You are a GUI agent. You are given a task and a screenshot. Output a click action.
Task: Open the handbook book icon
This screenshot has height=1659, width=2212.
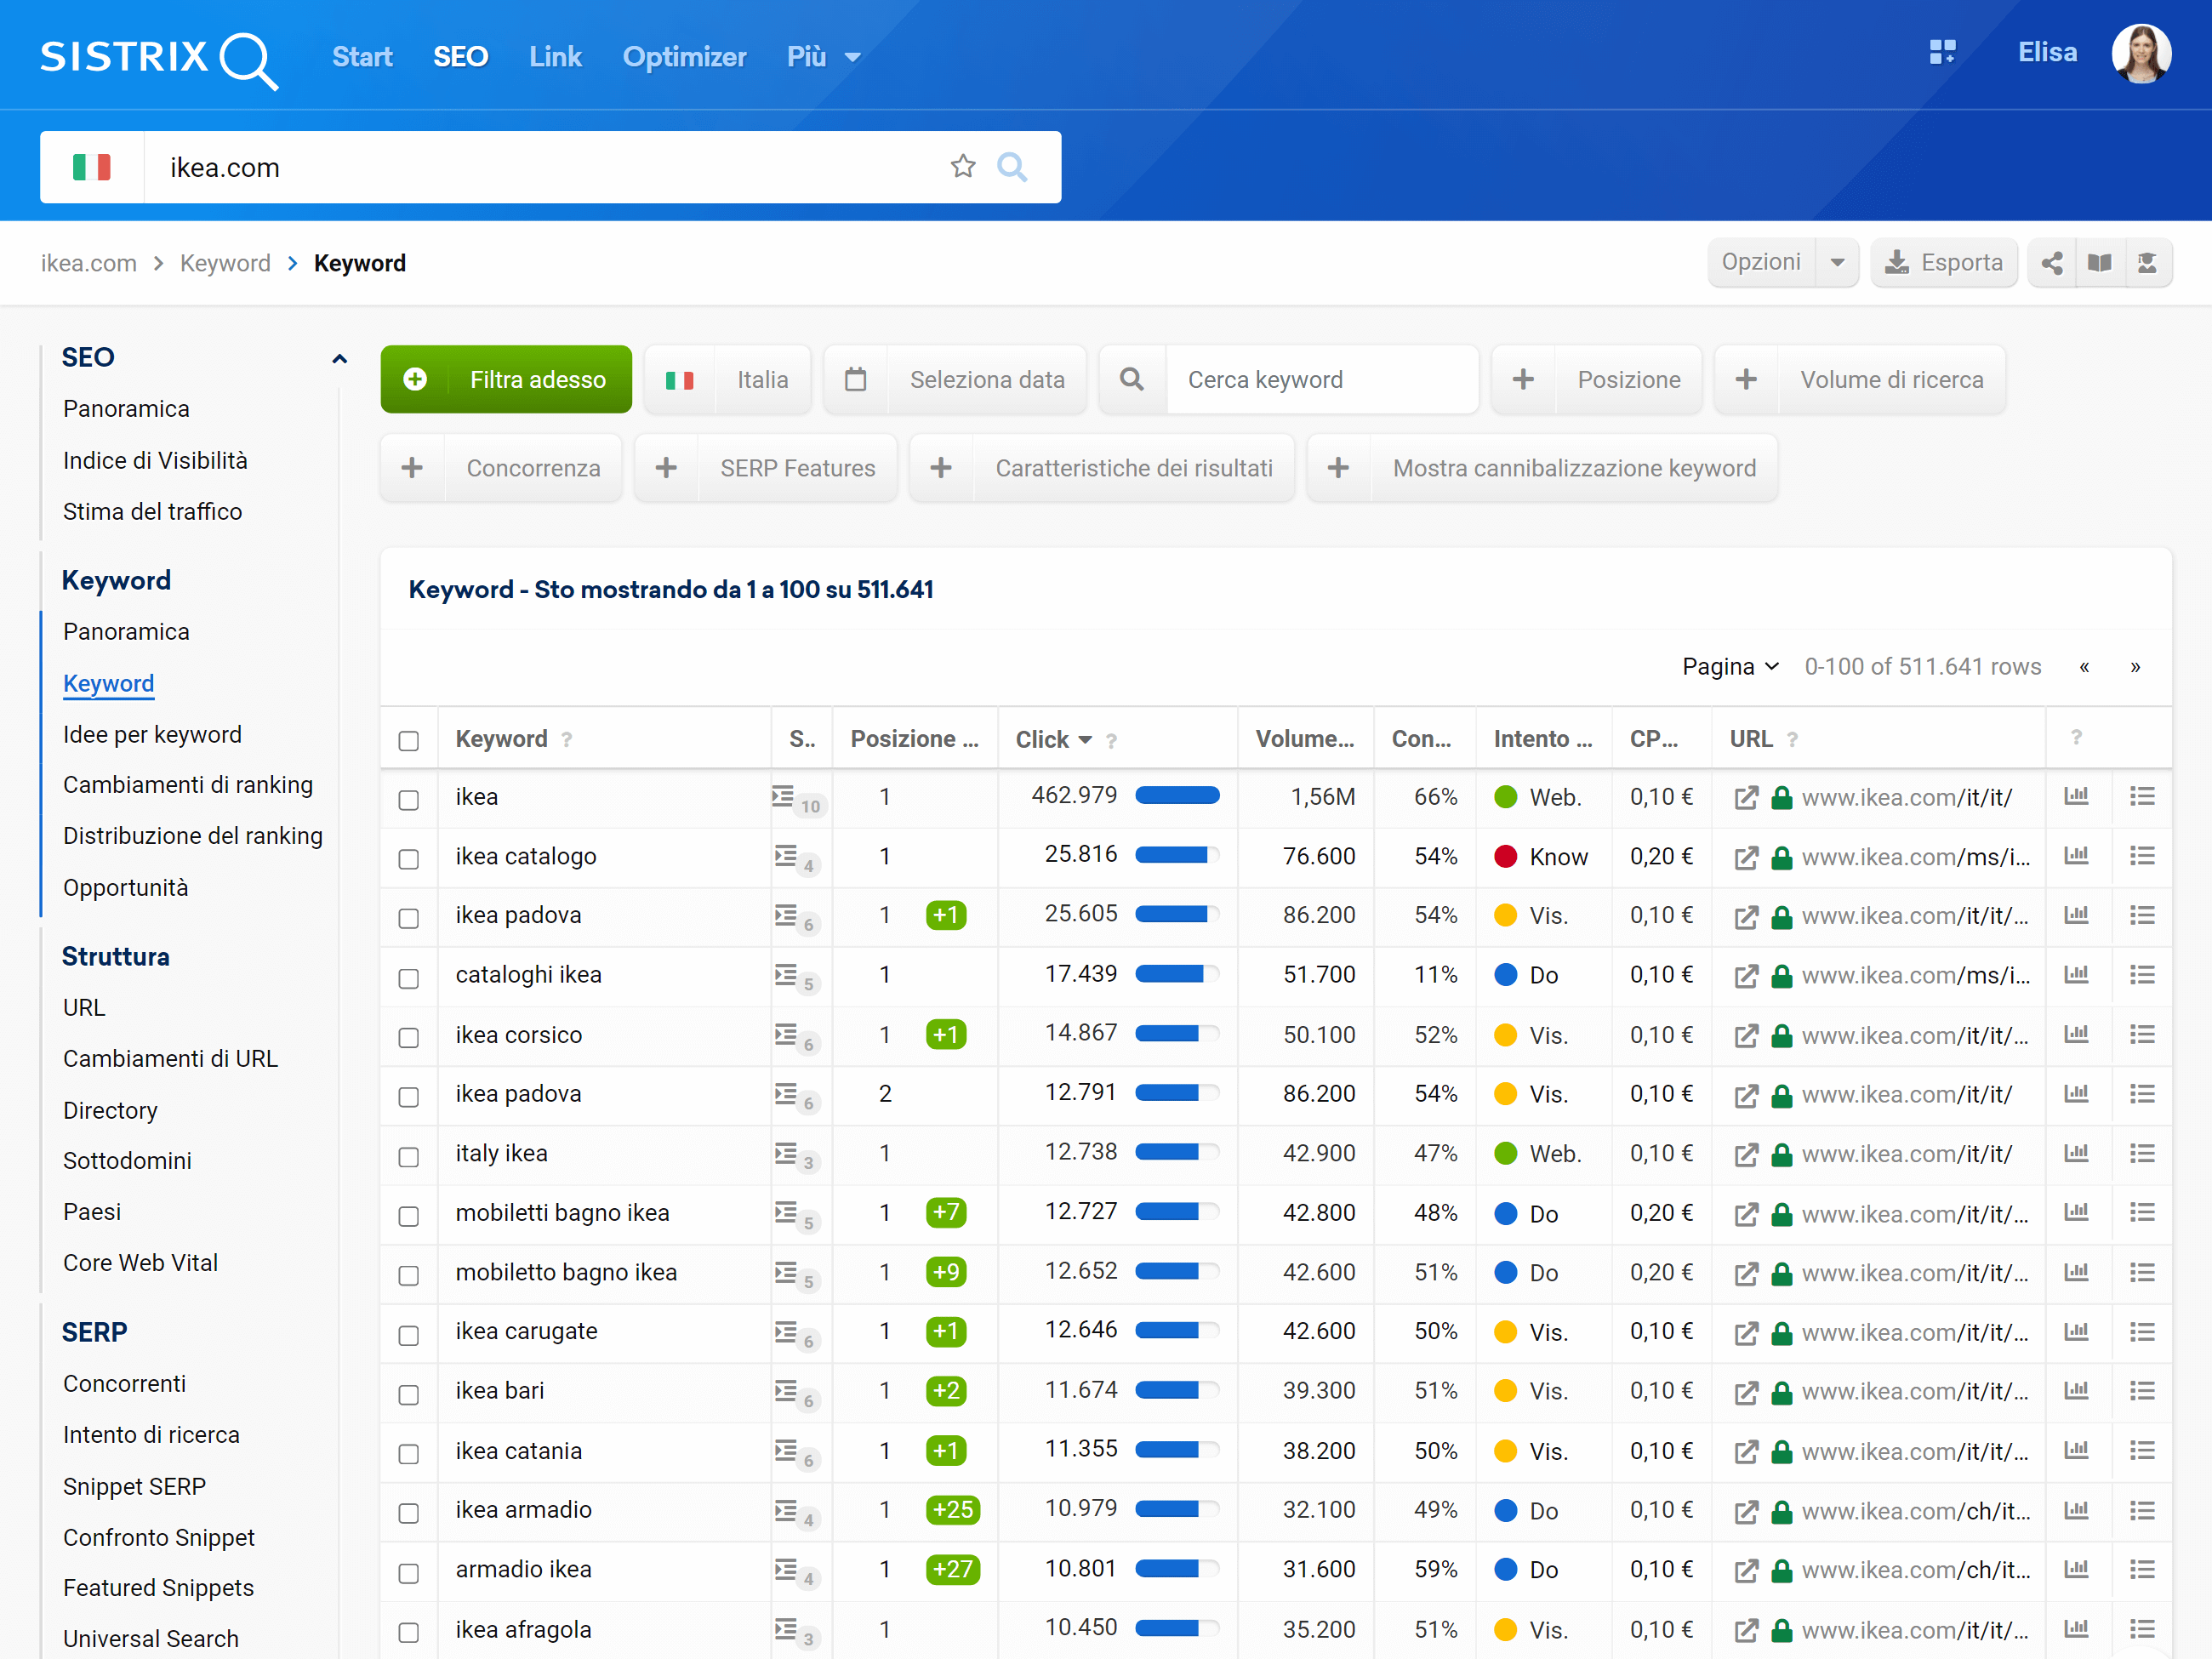pyautogui.click(x=2100, y=263)
